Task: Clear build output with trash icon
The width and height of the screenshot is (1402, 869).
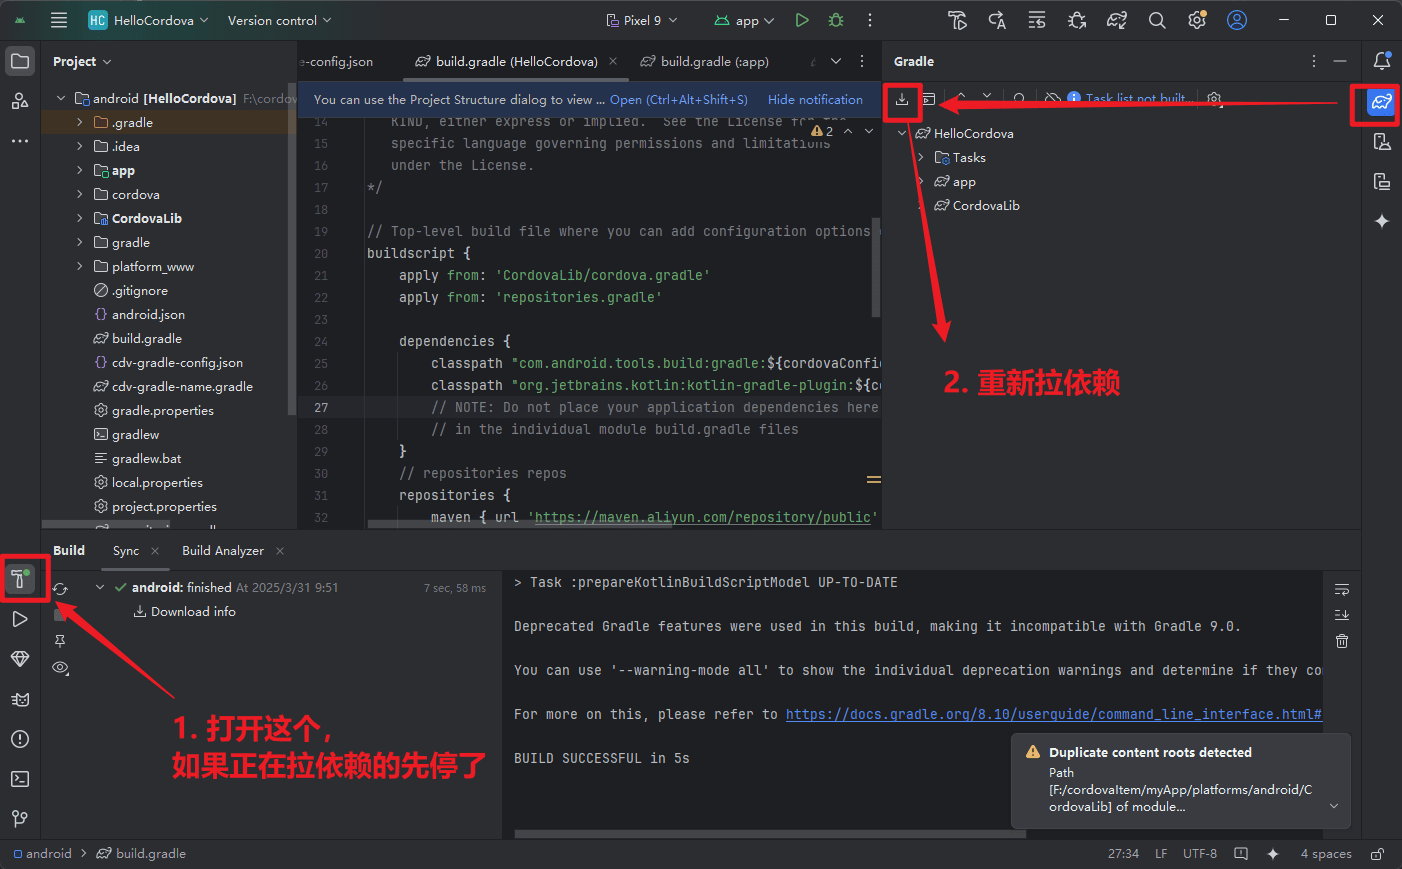Action: click(x=1342, y=641)
